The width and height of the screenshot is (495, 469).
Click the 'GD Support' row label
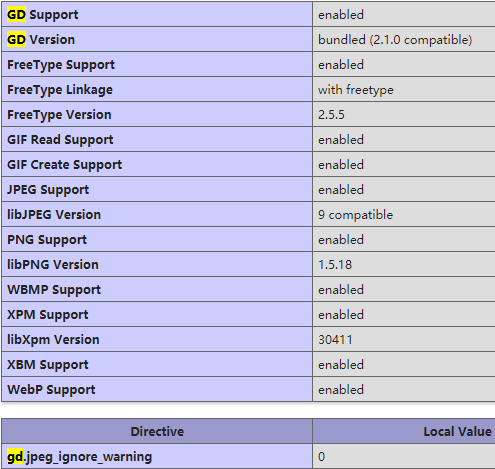(x=43, y=15)
